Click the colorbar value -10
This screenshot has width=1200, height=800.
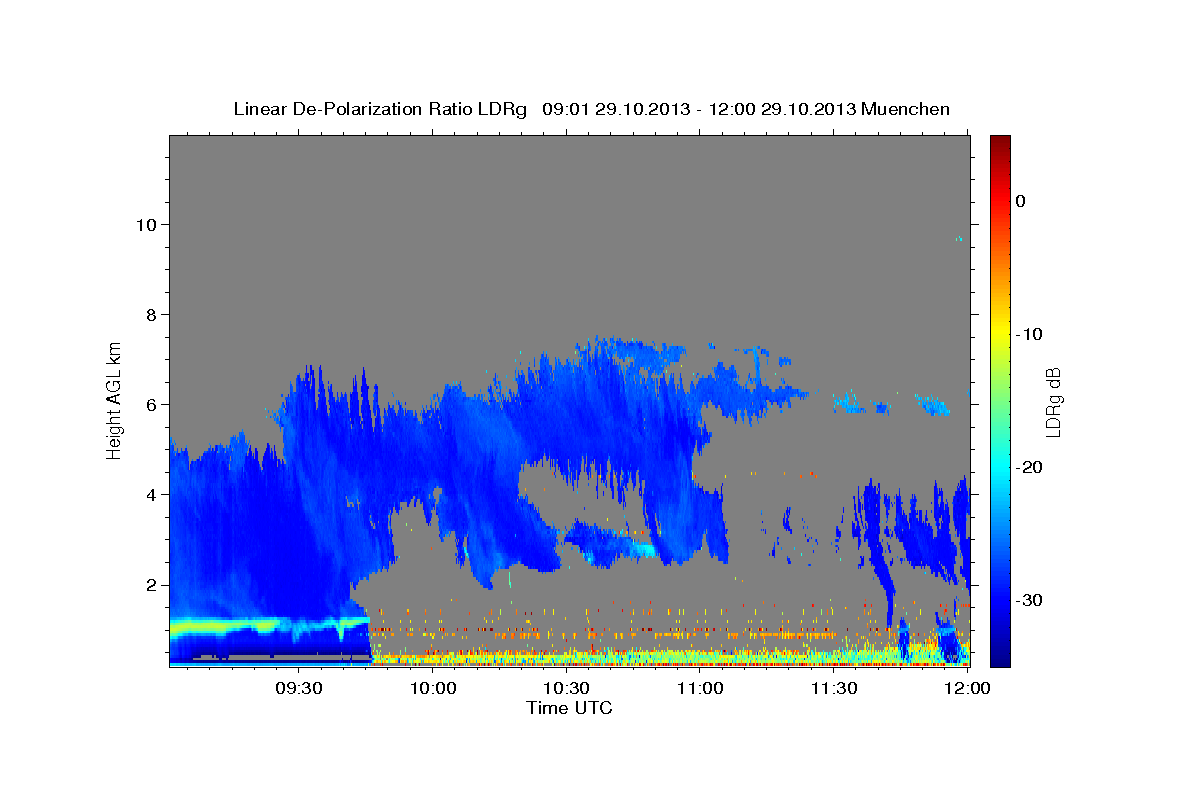pyautogui.click(x=1029, y=334)
